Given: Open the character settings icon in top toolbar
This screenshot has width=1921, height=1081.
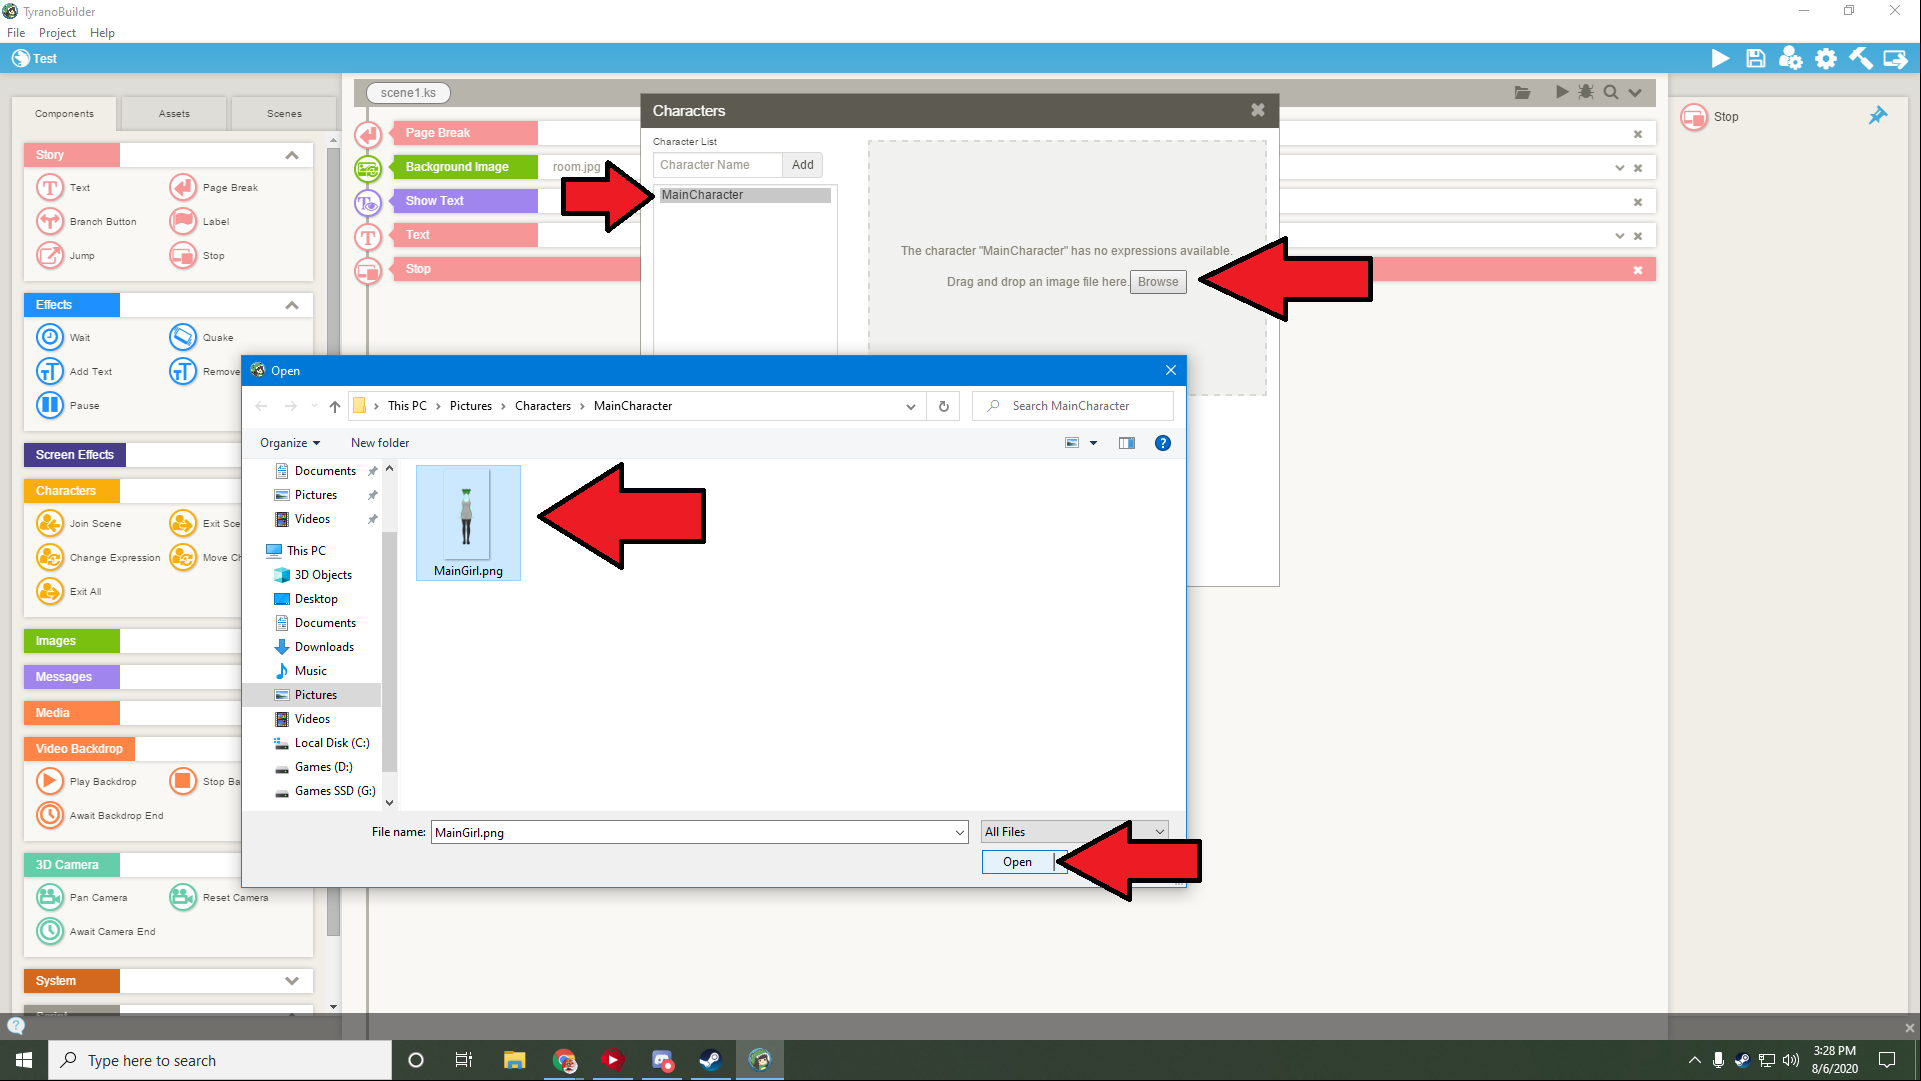Looking at the screenshot, I should 1790,59.
